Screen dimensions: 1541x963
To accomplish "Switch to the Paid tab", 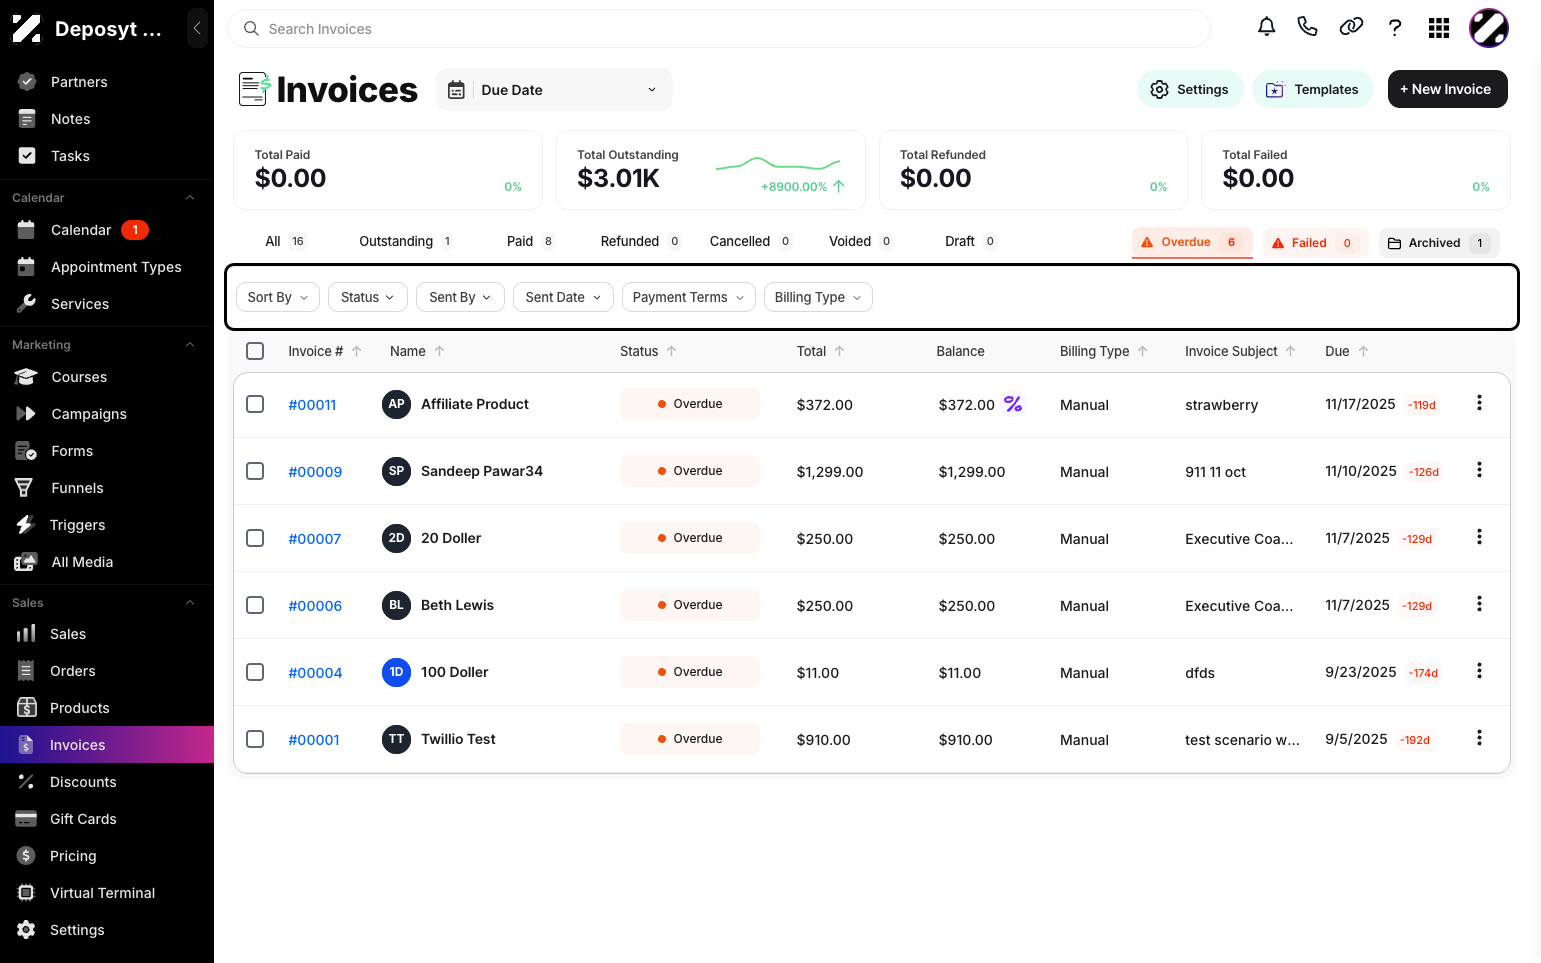I will (x=531, y=241).
